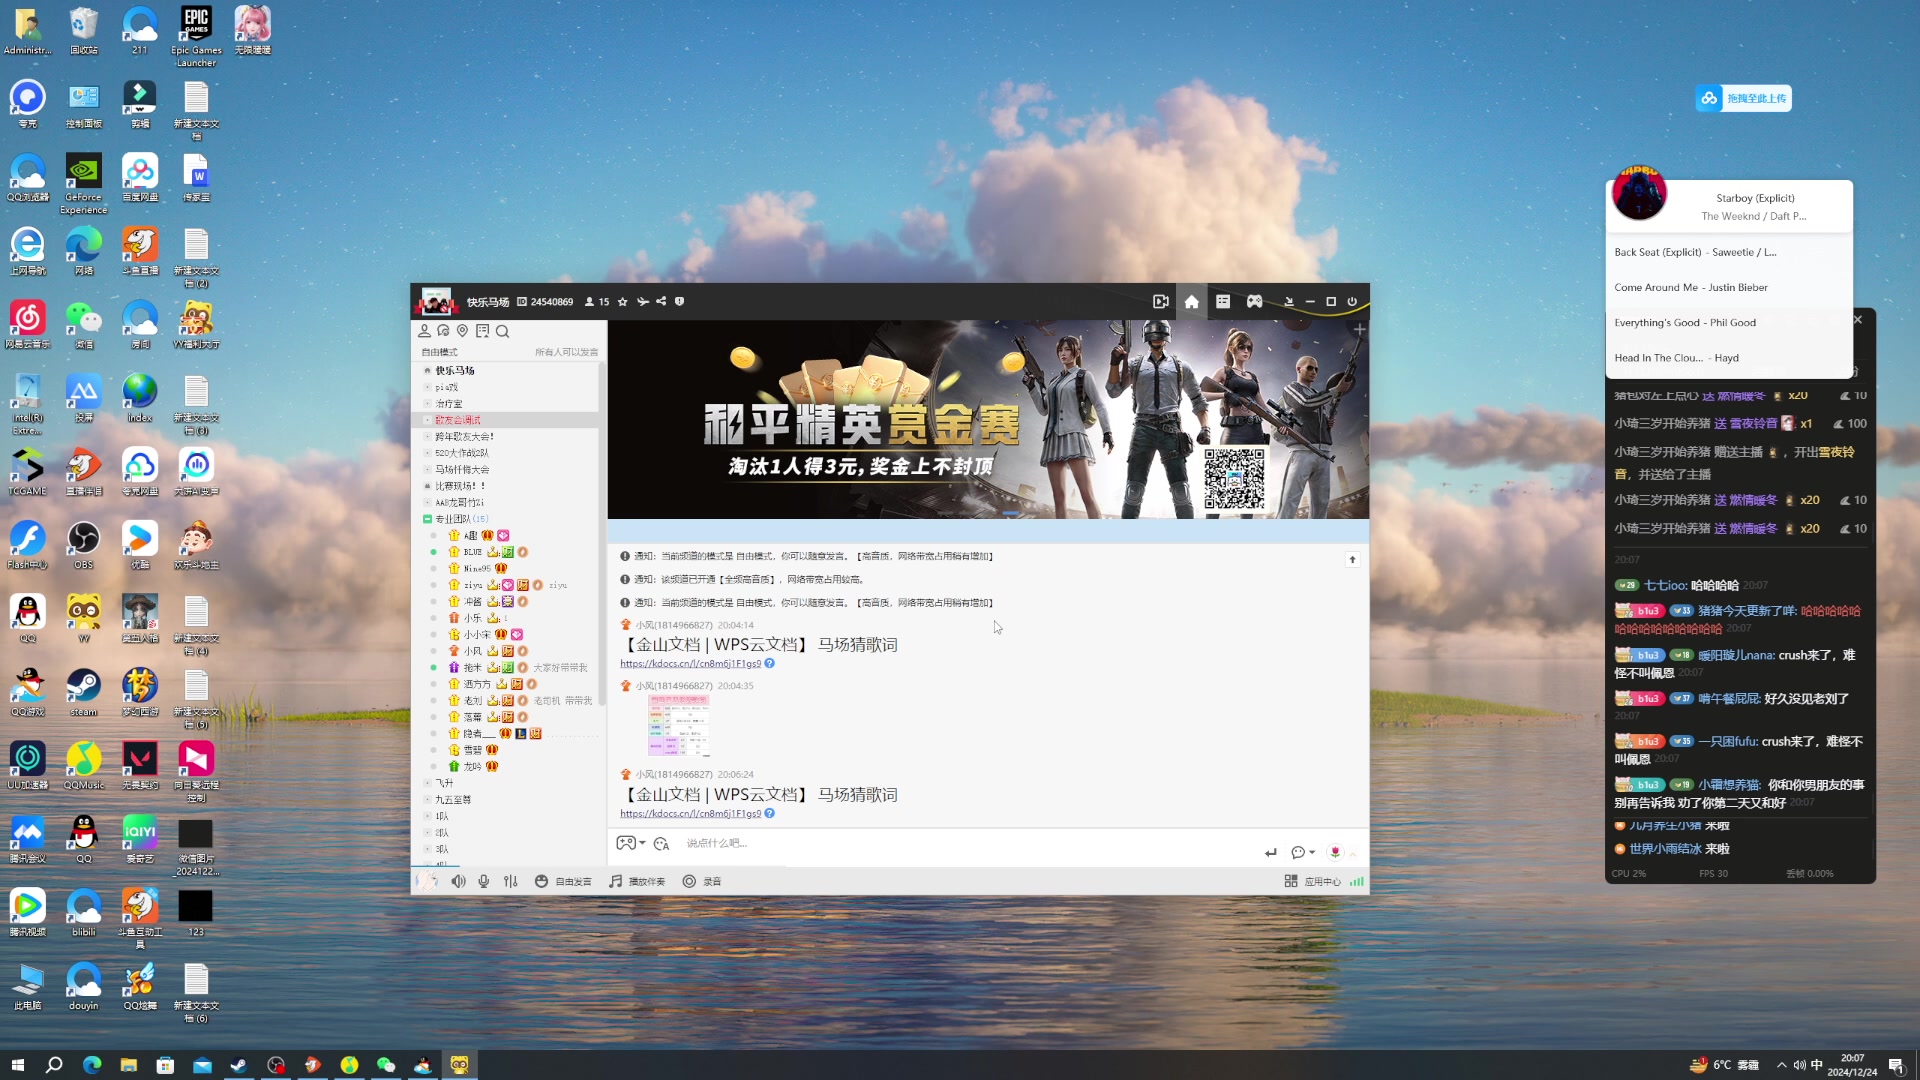
Task: Click the scroll-to-top arrow in chat area
Action: (x=1352, y=559)
